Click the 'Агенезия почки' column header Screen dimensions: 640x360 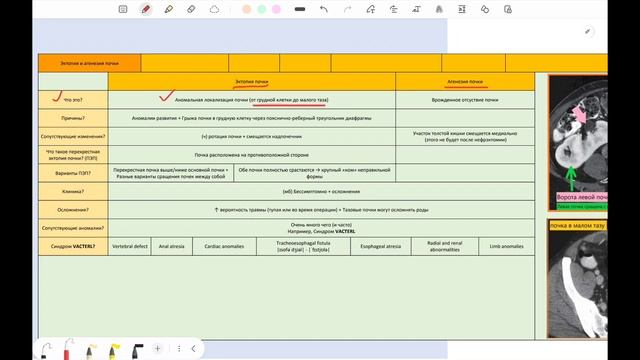(x=465, y=82)
